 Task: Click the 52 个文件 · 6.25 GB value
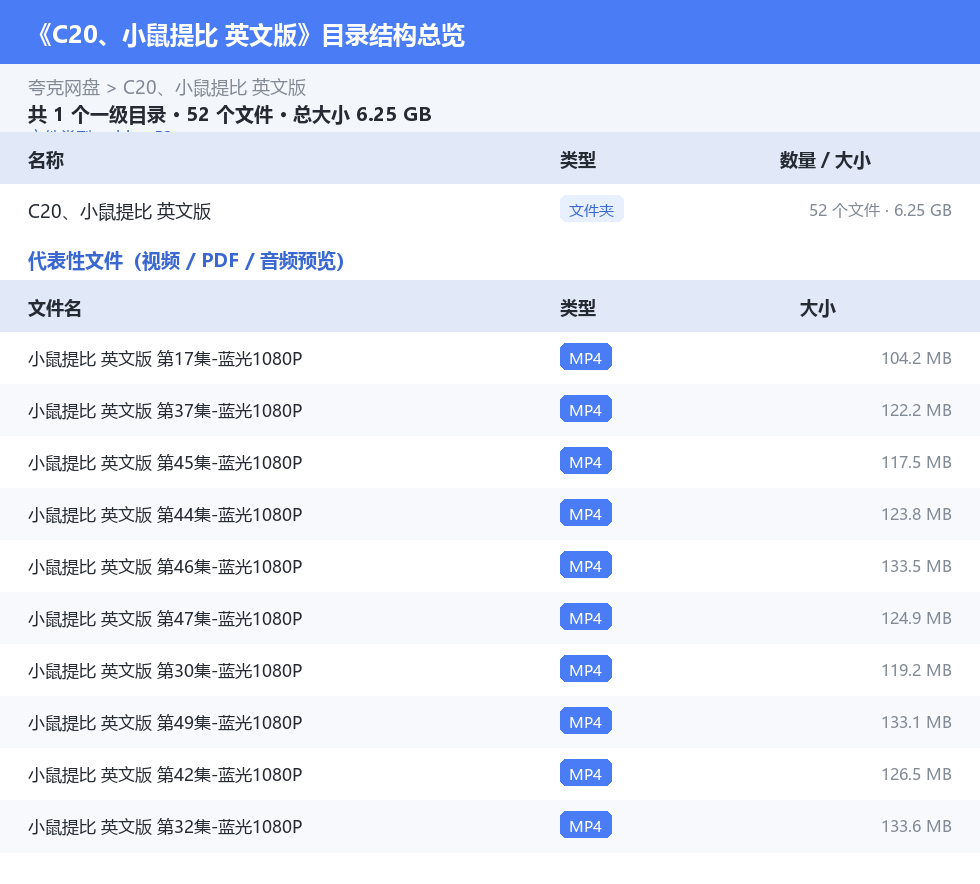click(880, 210)
